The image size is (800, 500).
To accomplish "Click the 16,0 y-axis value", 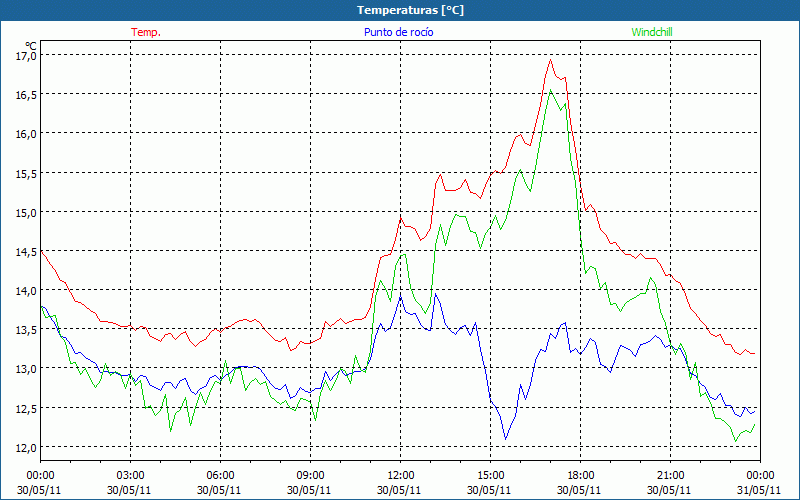I will click(27, 134).
